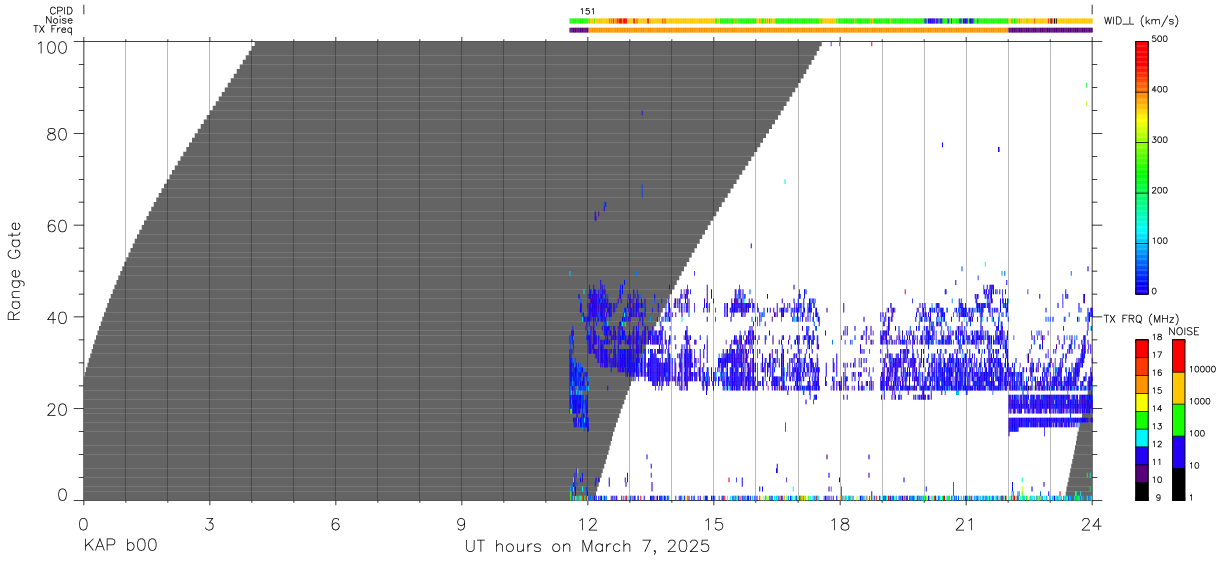Click the Noise row label at top left
This screenshot has height=567, width=1228.
(59, 20)
